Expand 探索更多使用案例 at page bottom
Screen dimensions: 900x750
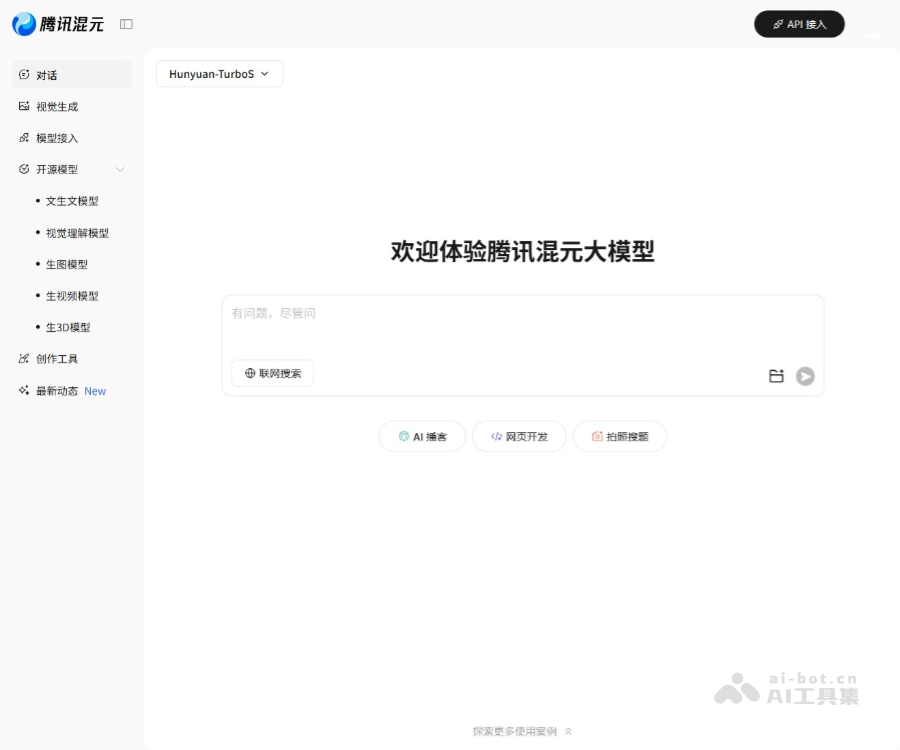coord(520,731)
